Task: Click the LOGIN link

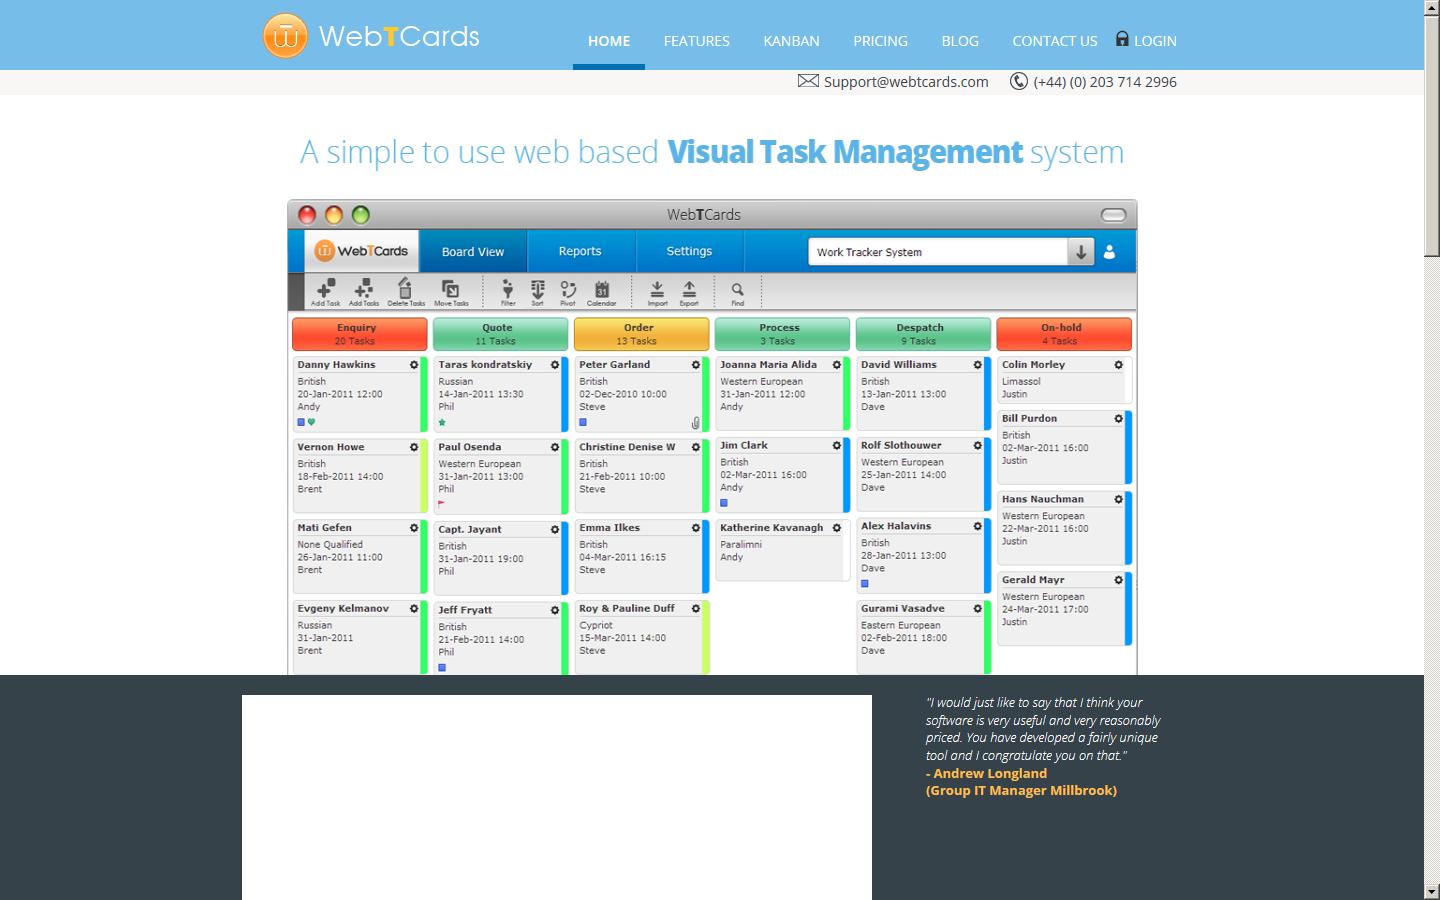Action: coord(1155,41)
